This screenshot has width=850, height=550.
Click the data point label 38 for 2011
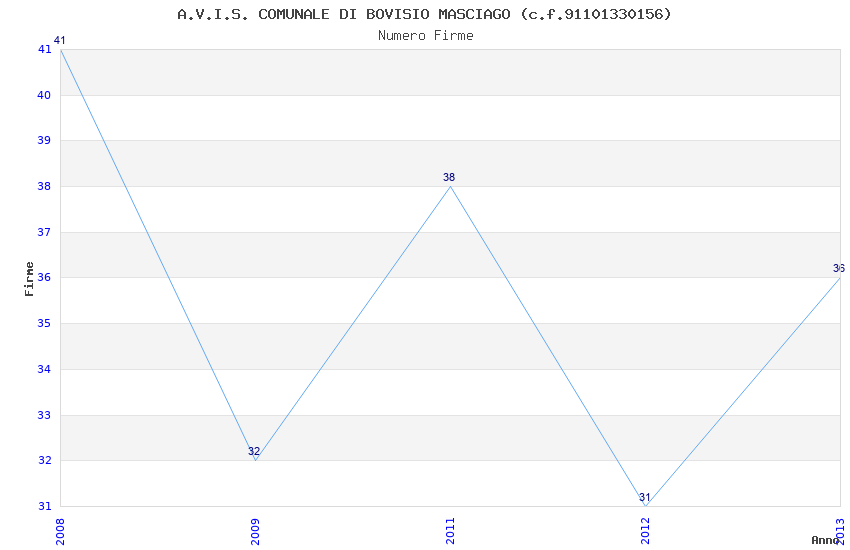click(x=449, y=177)
